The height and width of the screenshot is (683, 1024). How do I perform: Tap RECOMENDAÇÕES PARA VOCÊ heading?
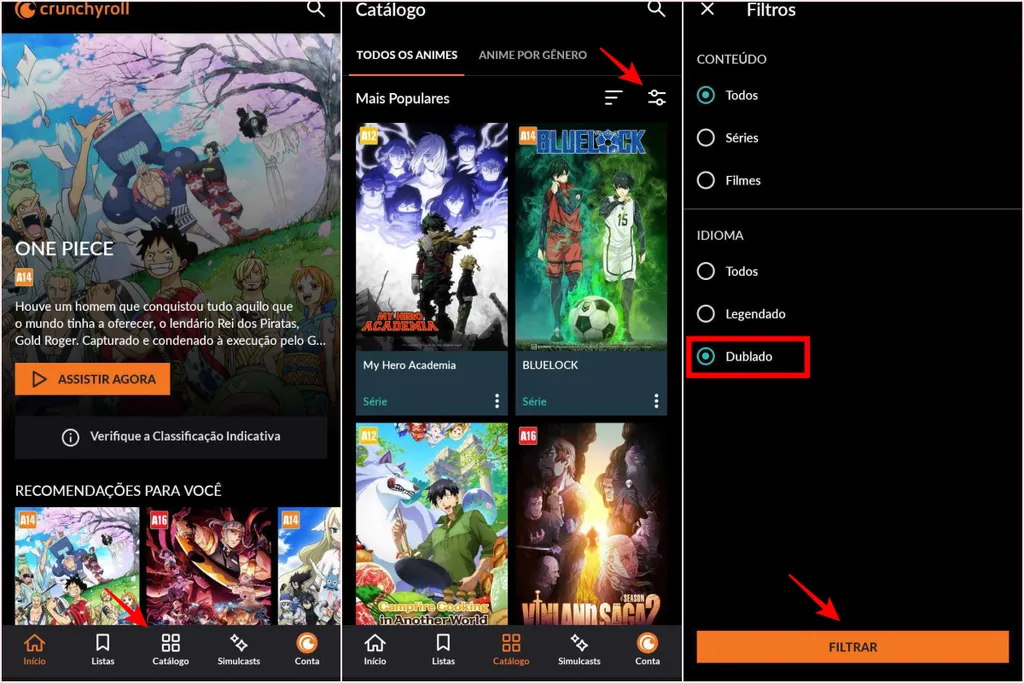click(118, 490)
